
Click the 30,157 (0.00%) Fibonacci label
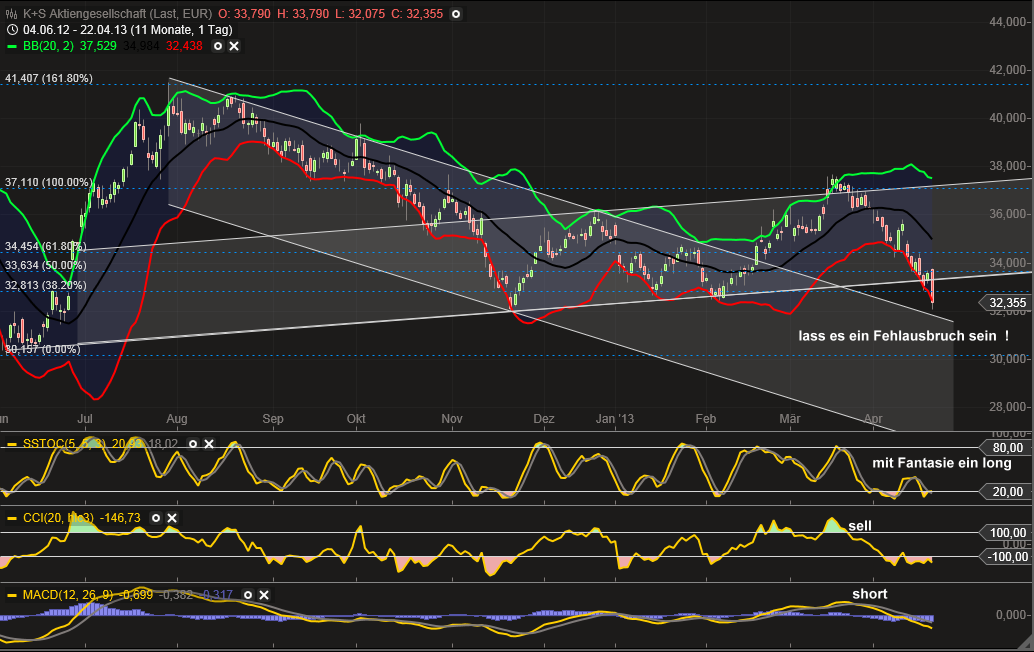[x=43, y=349]
